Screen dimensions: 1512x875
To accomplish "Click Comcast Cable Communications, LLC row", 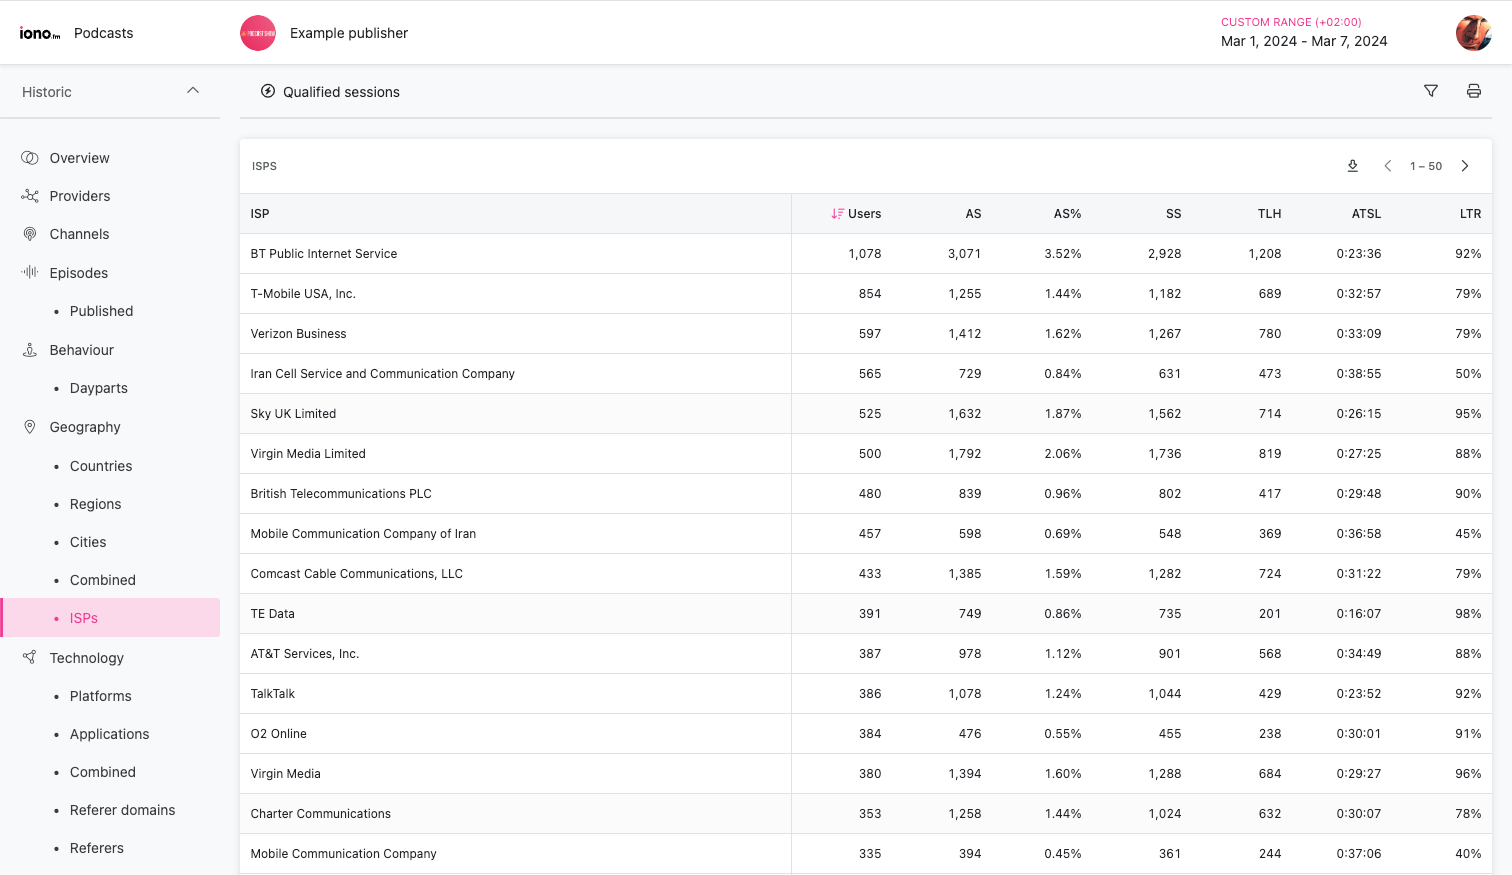I will point(866,574).
